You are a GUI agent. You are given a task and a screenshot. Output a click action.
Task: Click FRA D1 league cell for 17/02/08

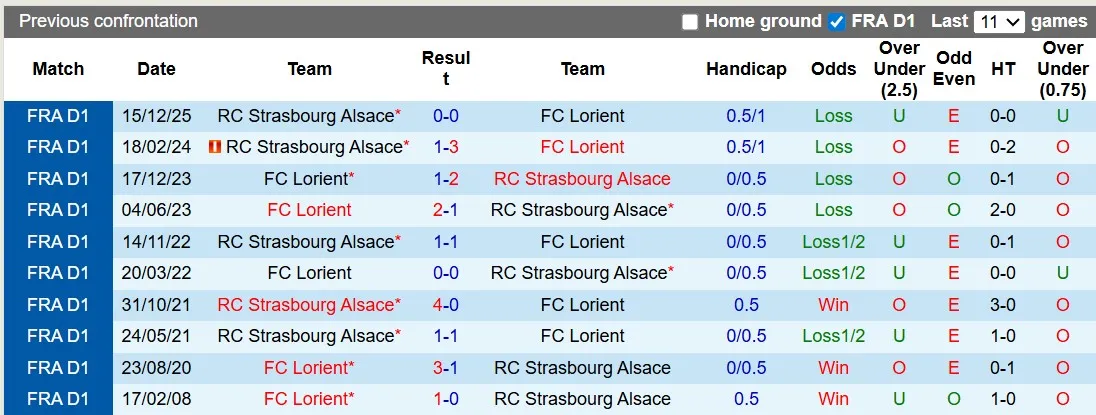click(58, 399)
